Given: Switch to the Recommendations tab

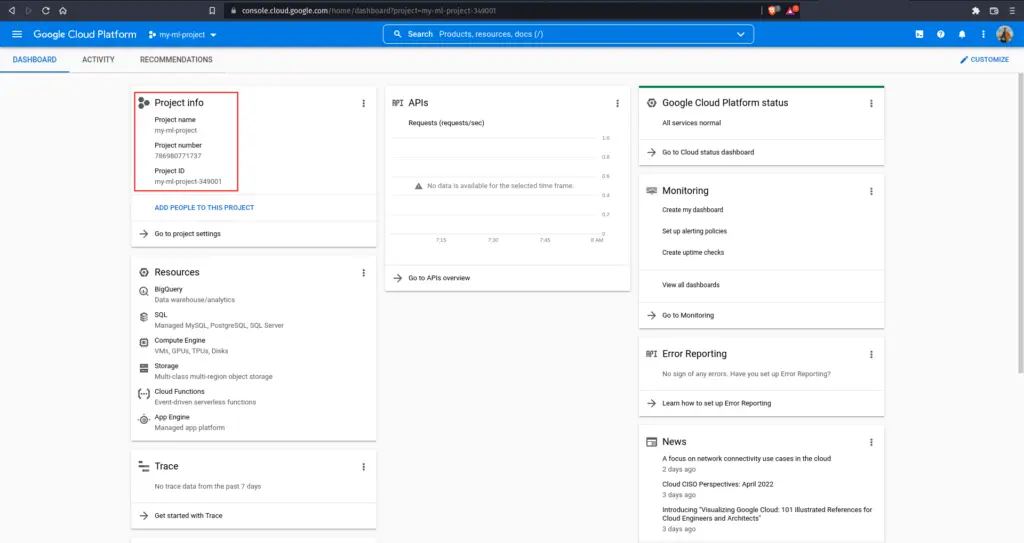Looking at the screenshot, I should click(x=176, y=60).
